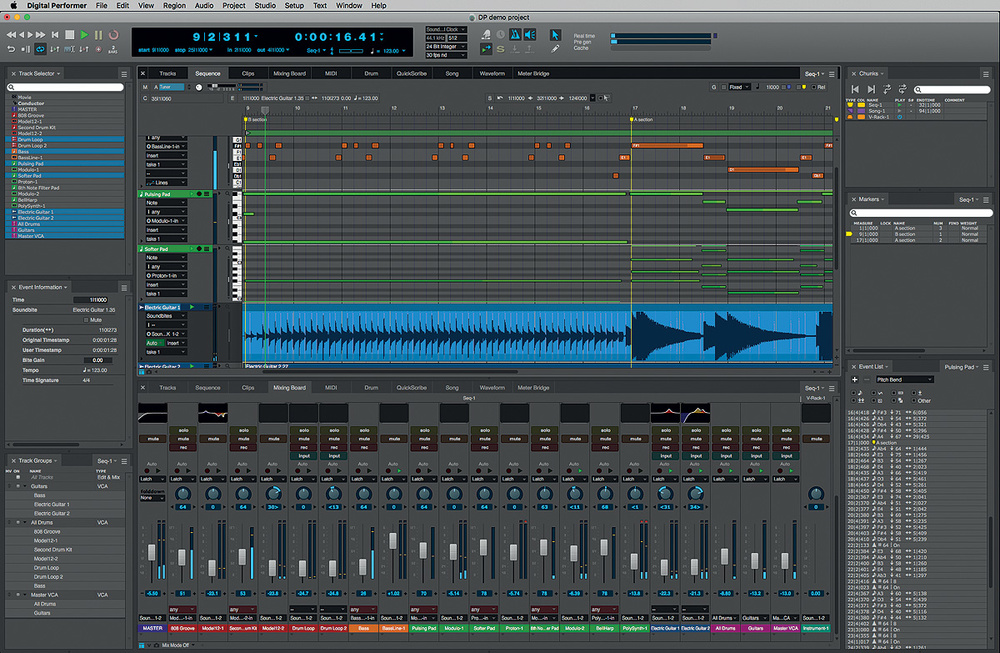Open the Track Selector panel menu icon
The width and height of the screenshot is (1000, 653).
pos(124,74)
